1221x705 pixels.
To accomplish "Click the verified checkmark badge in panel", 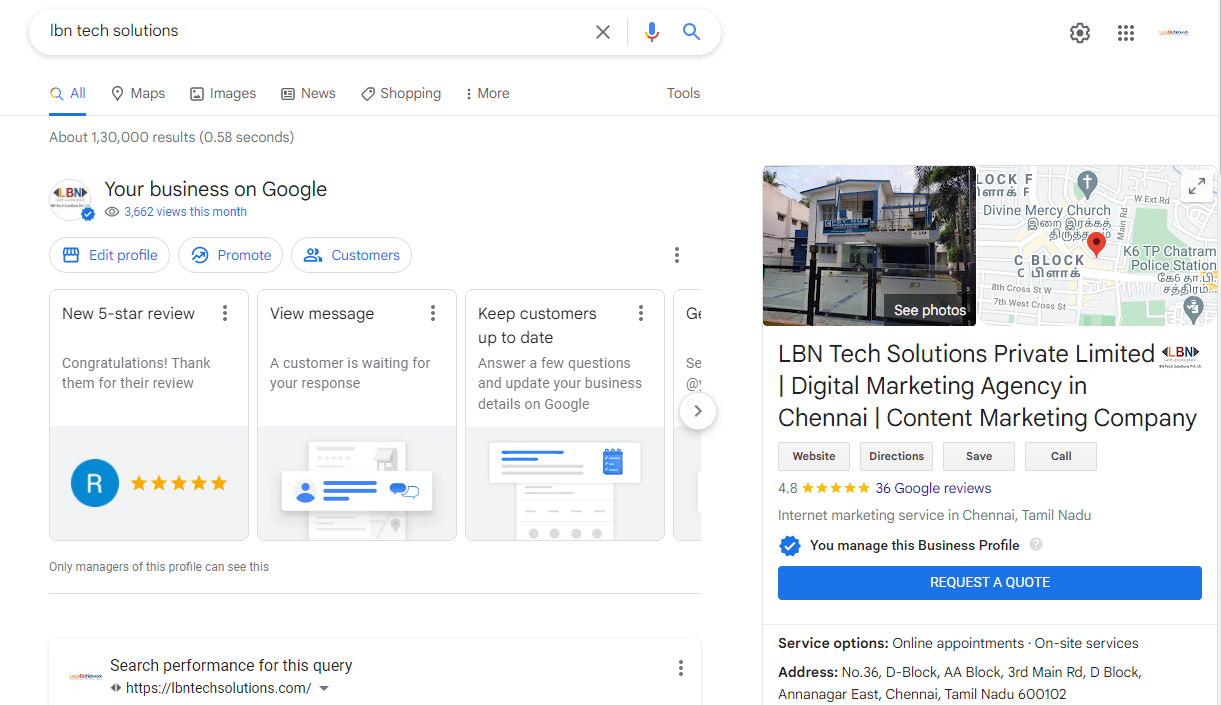I will 790,546.
